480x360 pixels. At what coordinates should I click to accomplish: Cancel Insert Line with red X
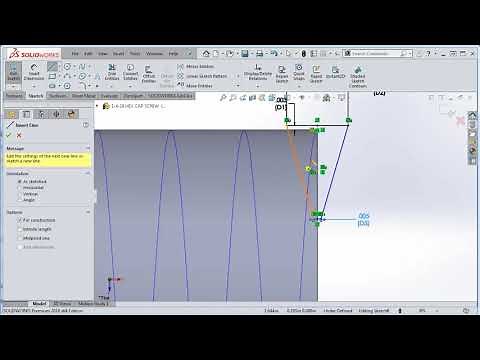(19, 135)
